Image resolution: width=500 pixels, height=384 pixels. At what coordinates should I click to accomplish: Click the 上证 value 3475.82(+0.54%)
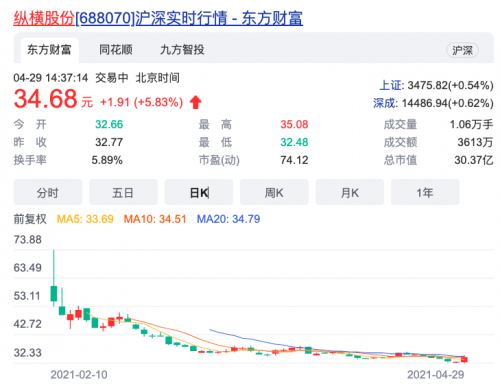[x=450, y=85]
